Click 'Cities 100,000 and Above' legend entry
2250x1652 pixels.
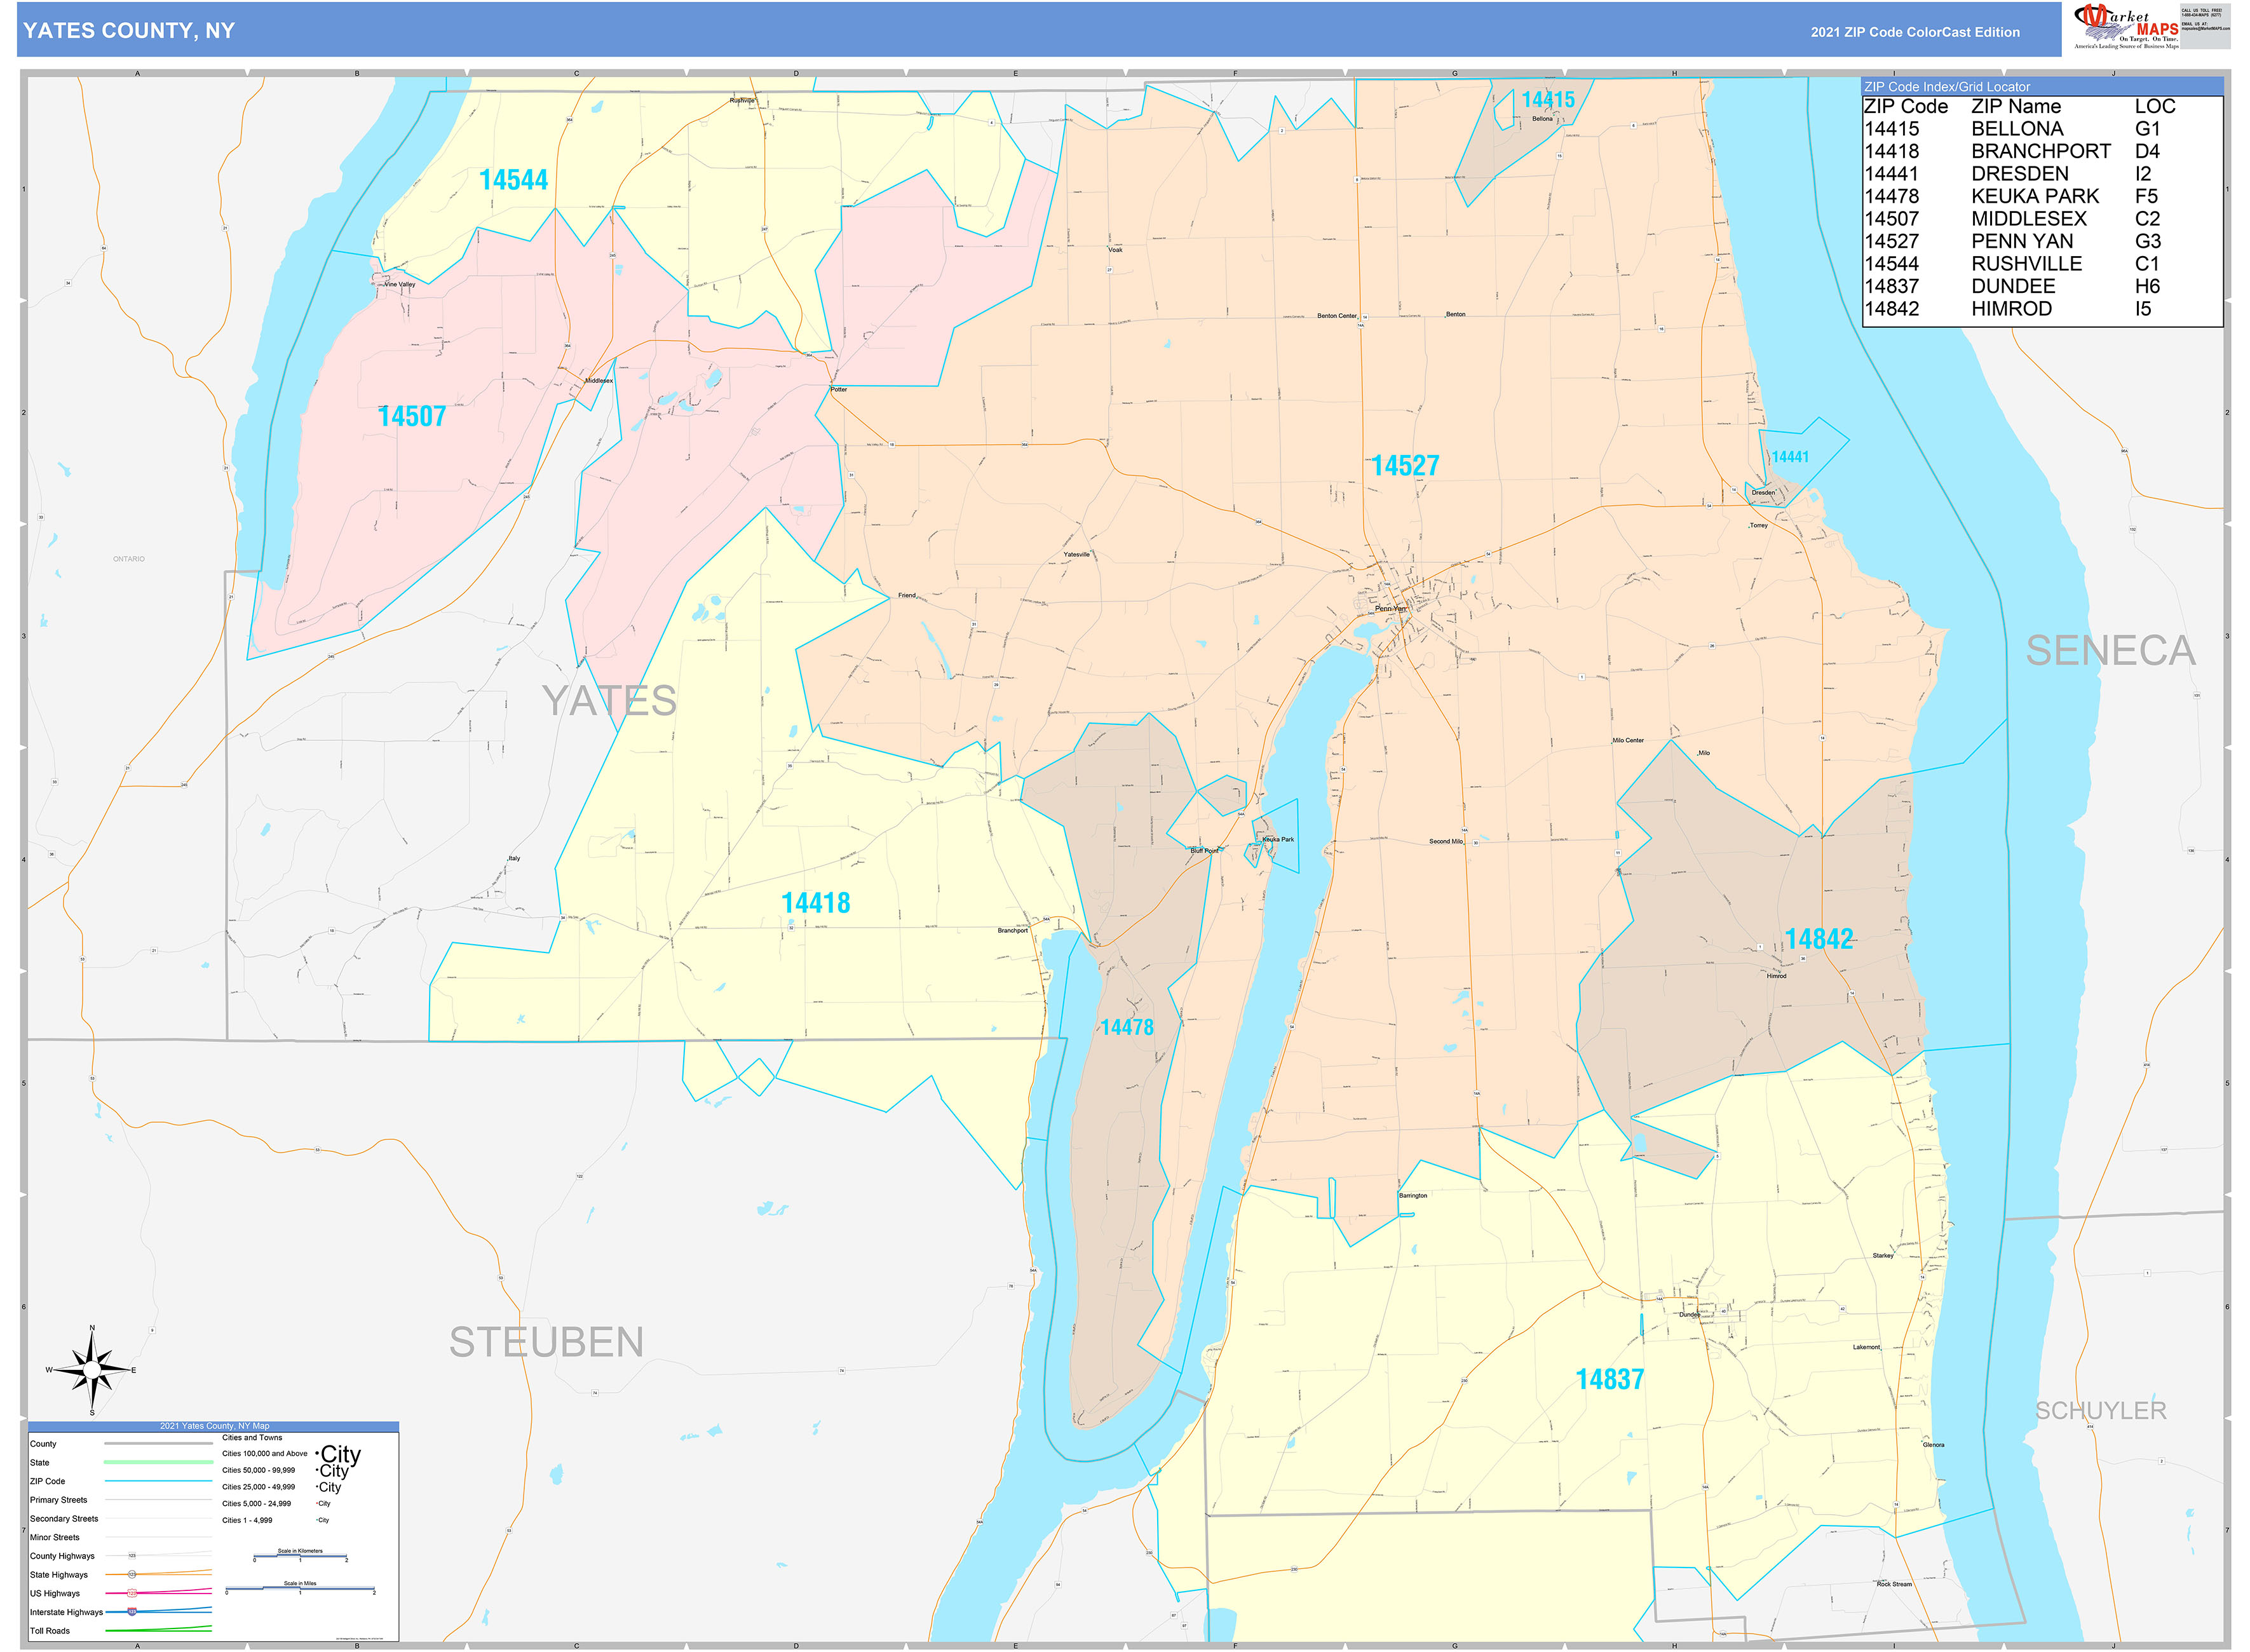point(264,1454)
